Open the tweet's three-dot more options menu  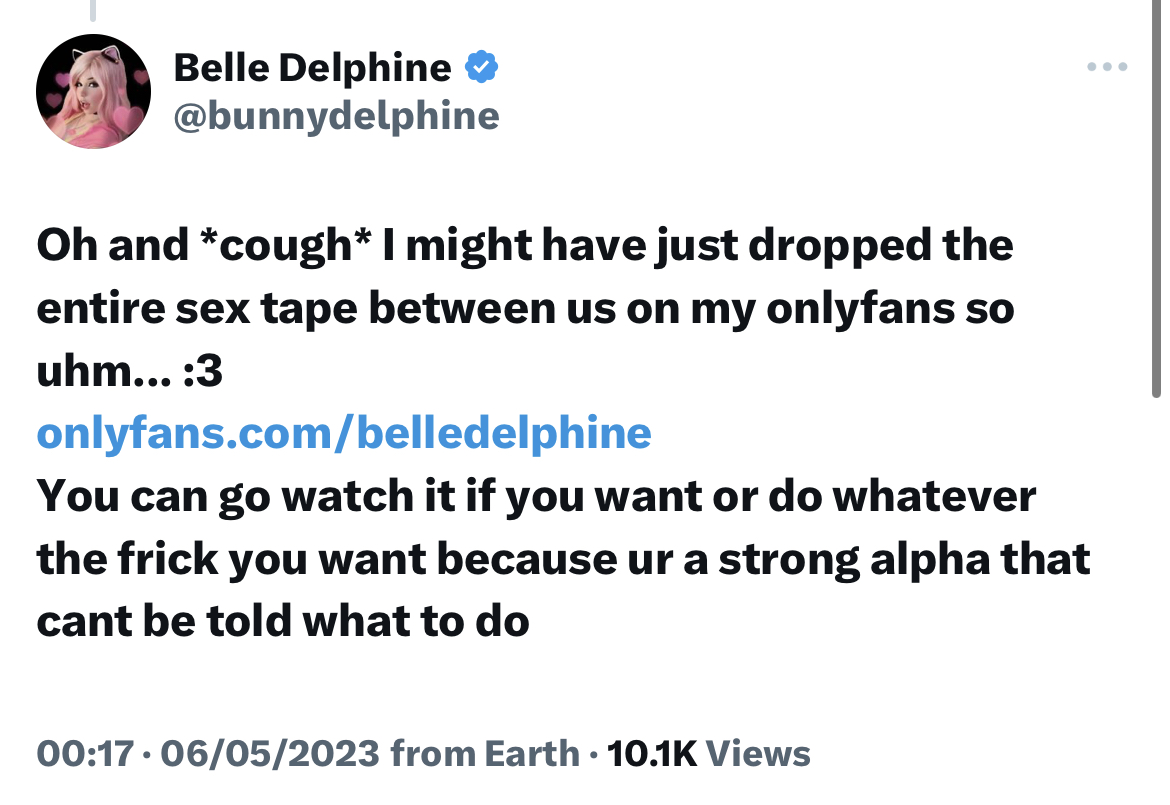point(1108,68)
